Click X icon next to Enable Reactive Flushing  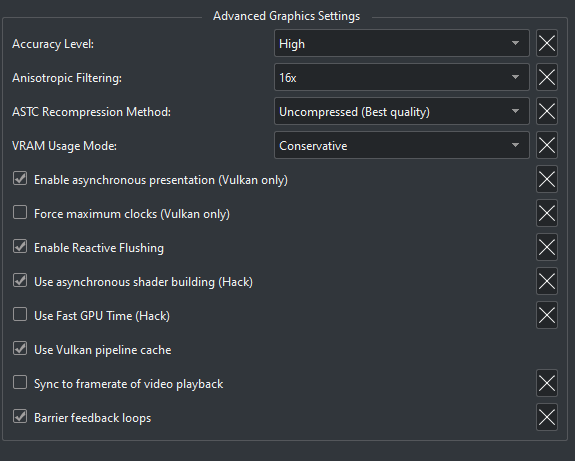[547, 247]
